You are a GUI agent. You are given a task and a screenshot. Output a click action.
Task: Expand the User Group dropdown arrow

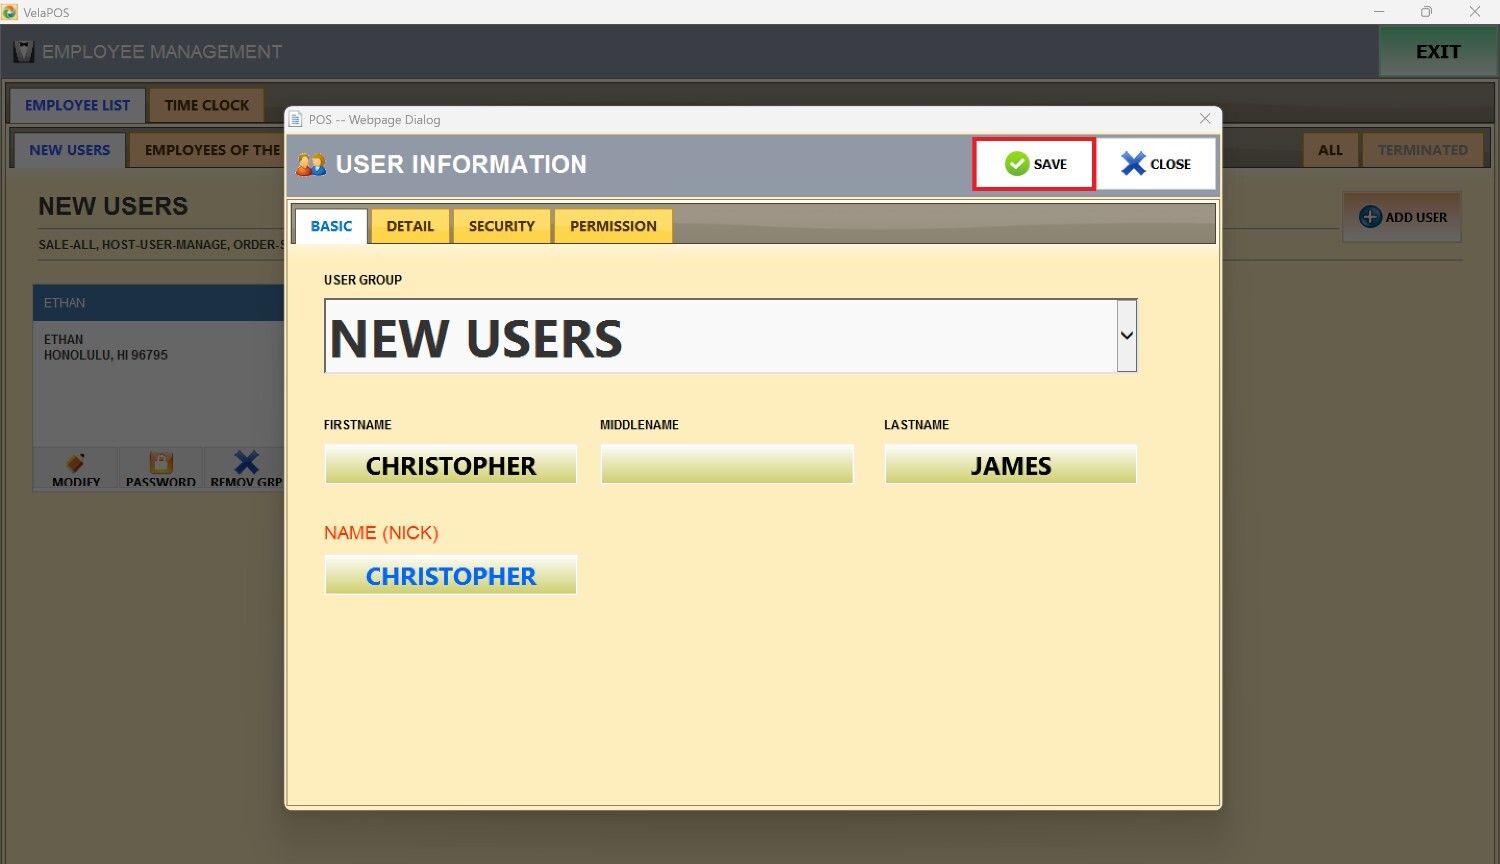click(1126, 336)
